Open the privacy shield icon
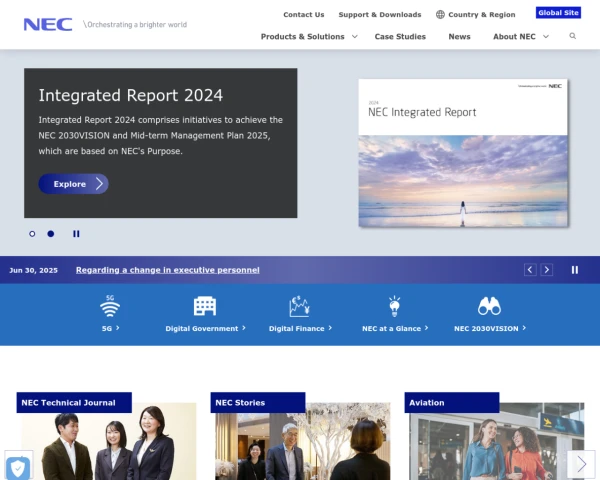The width and height of the screenshot is (600, 480). (x=18, y=468)
